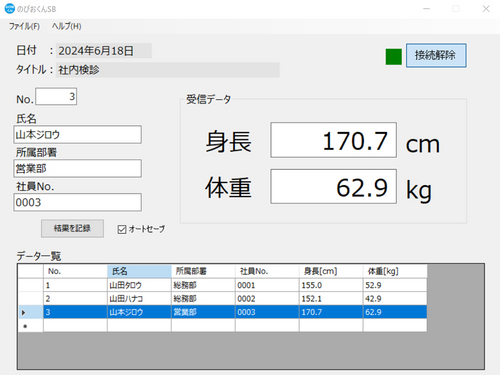This screenshot has width=500, height=375.
Task: Select the cell 山田タロウ
Action: pos(139,285)
